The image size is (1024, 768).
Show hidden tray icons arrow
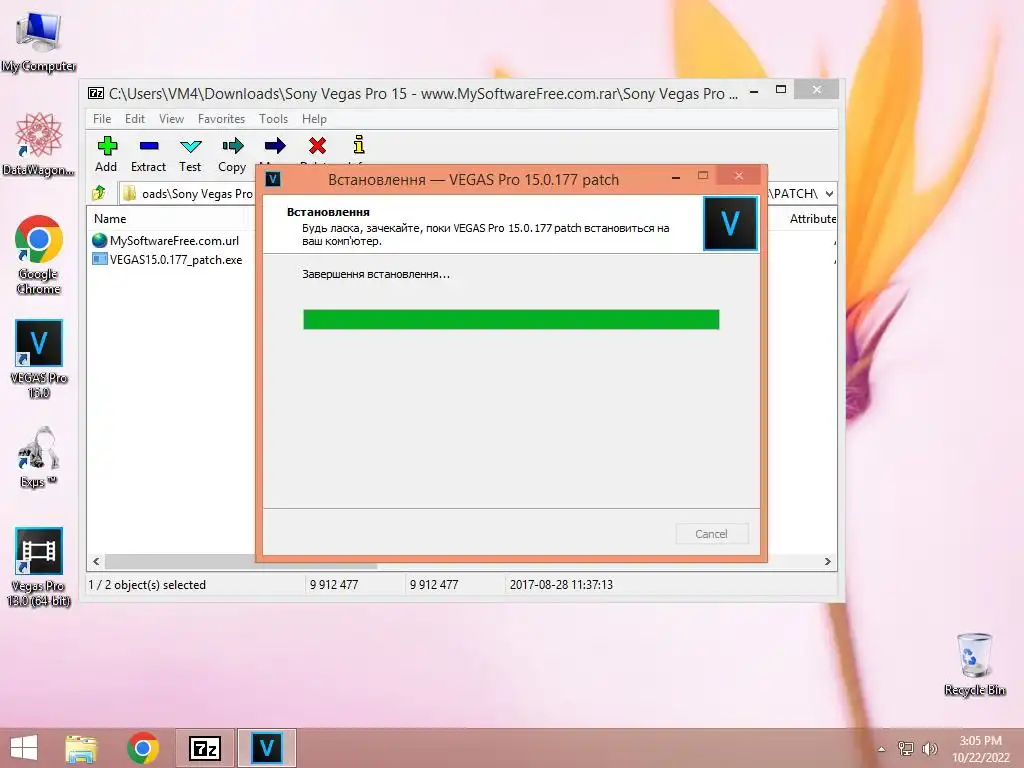(882, 749)
